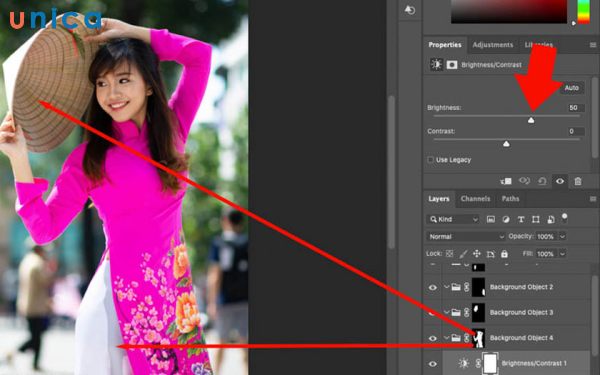Delete this adjustment layer trash icon
The width and height of the screenshot is (600, 375).
coord(578,181)
